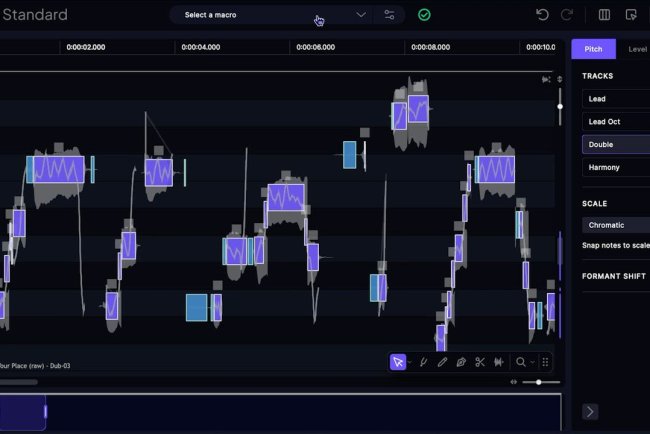This screenshot has height=434, width=650.
Task: Click the tool palette grip handle
Action: click(545, 362)
